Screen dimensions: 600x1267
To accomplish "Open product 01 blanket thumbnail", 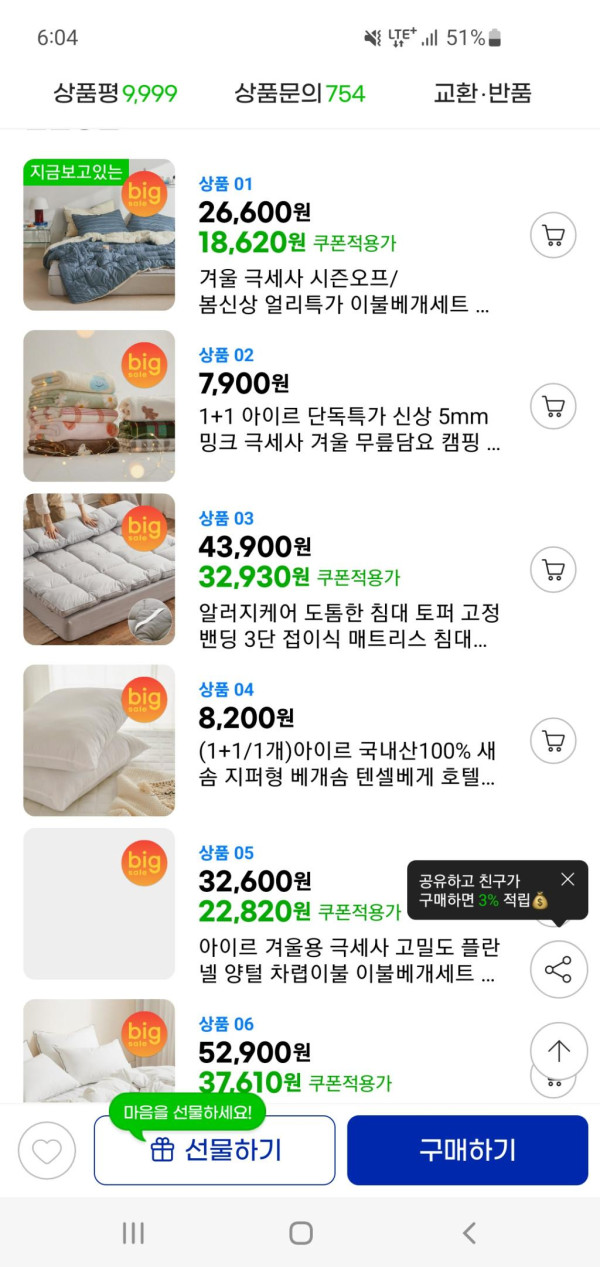I will tap(99, 235).
